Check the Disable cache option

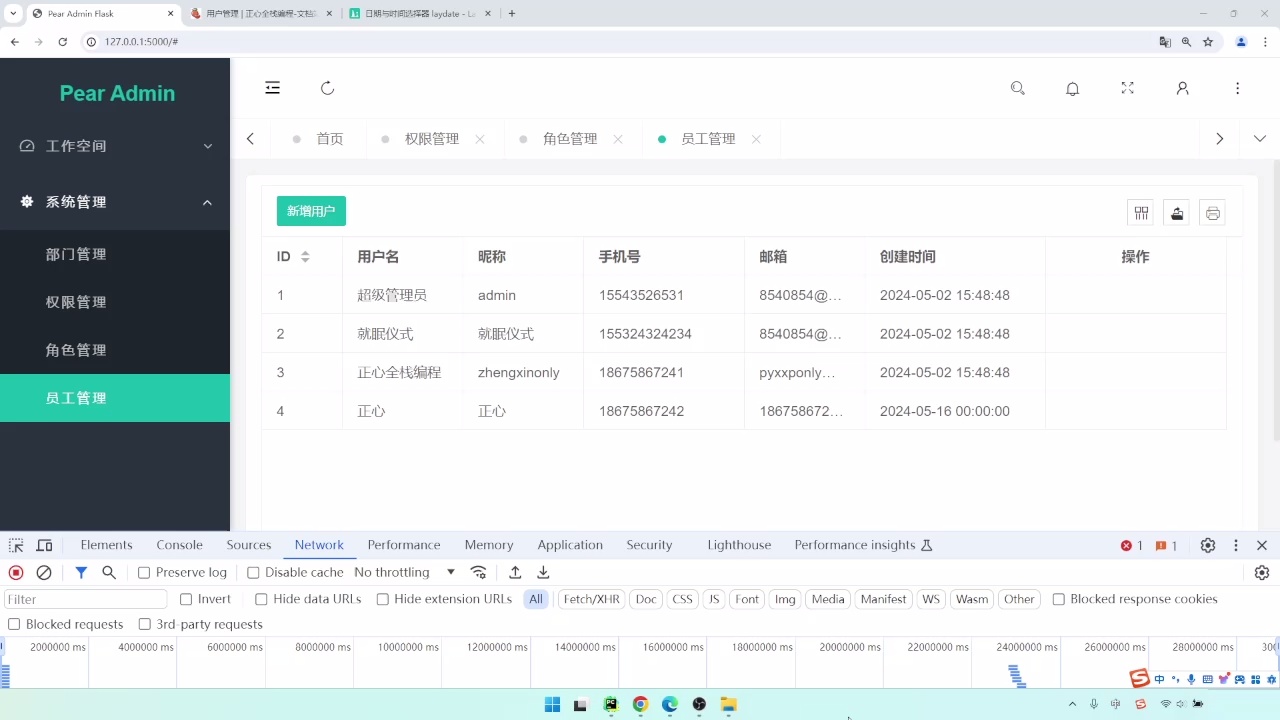click(253, 572)
